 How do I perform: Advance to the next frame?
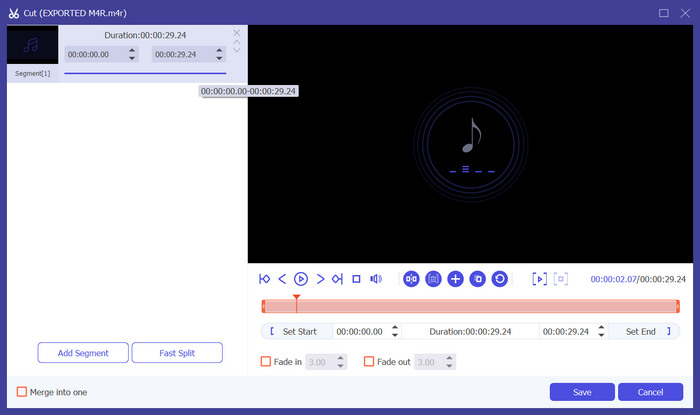coord(320,279)
